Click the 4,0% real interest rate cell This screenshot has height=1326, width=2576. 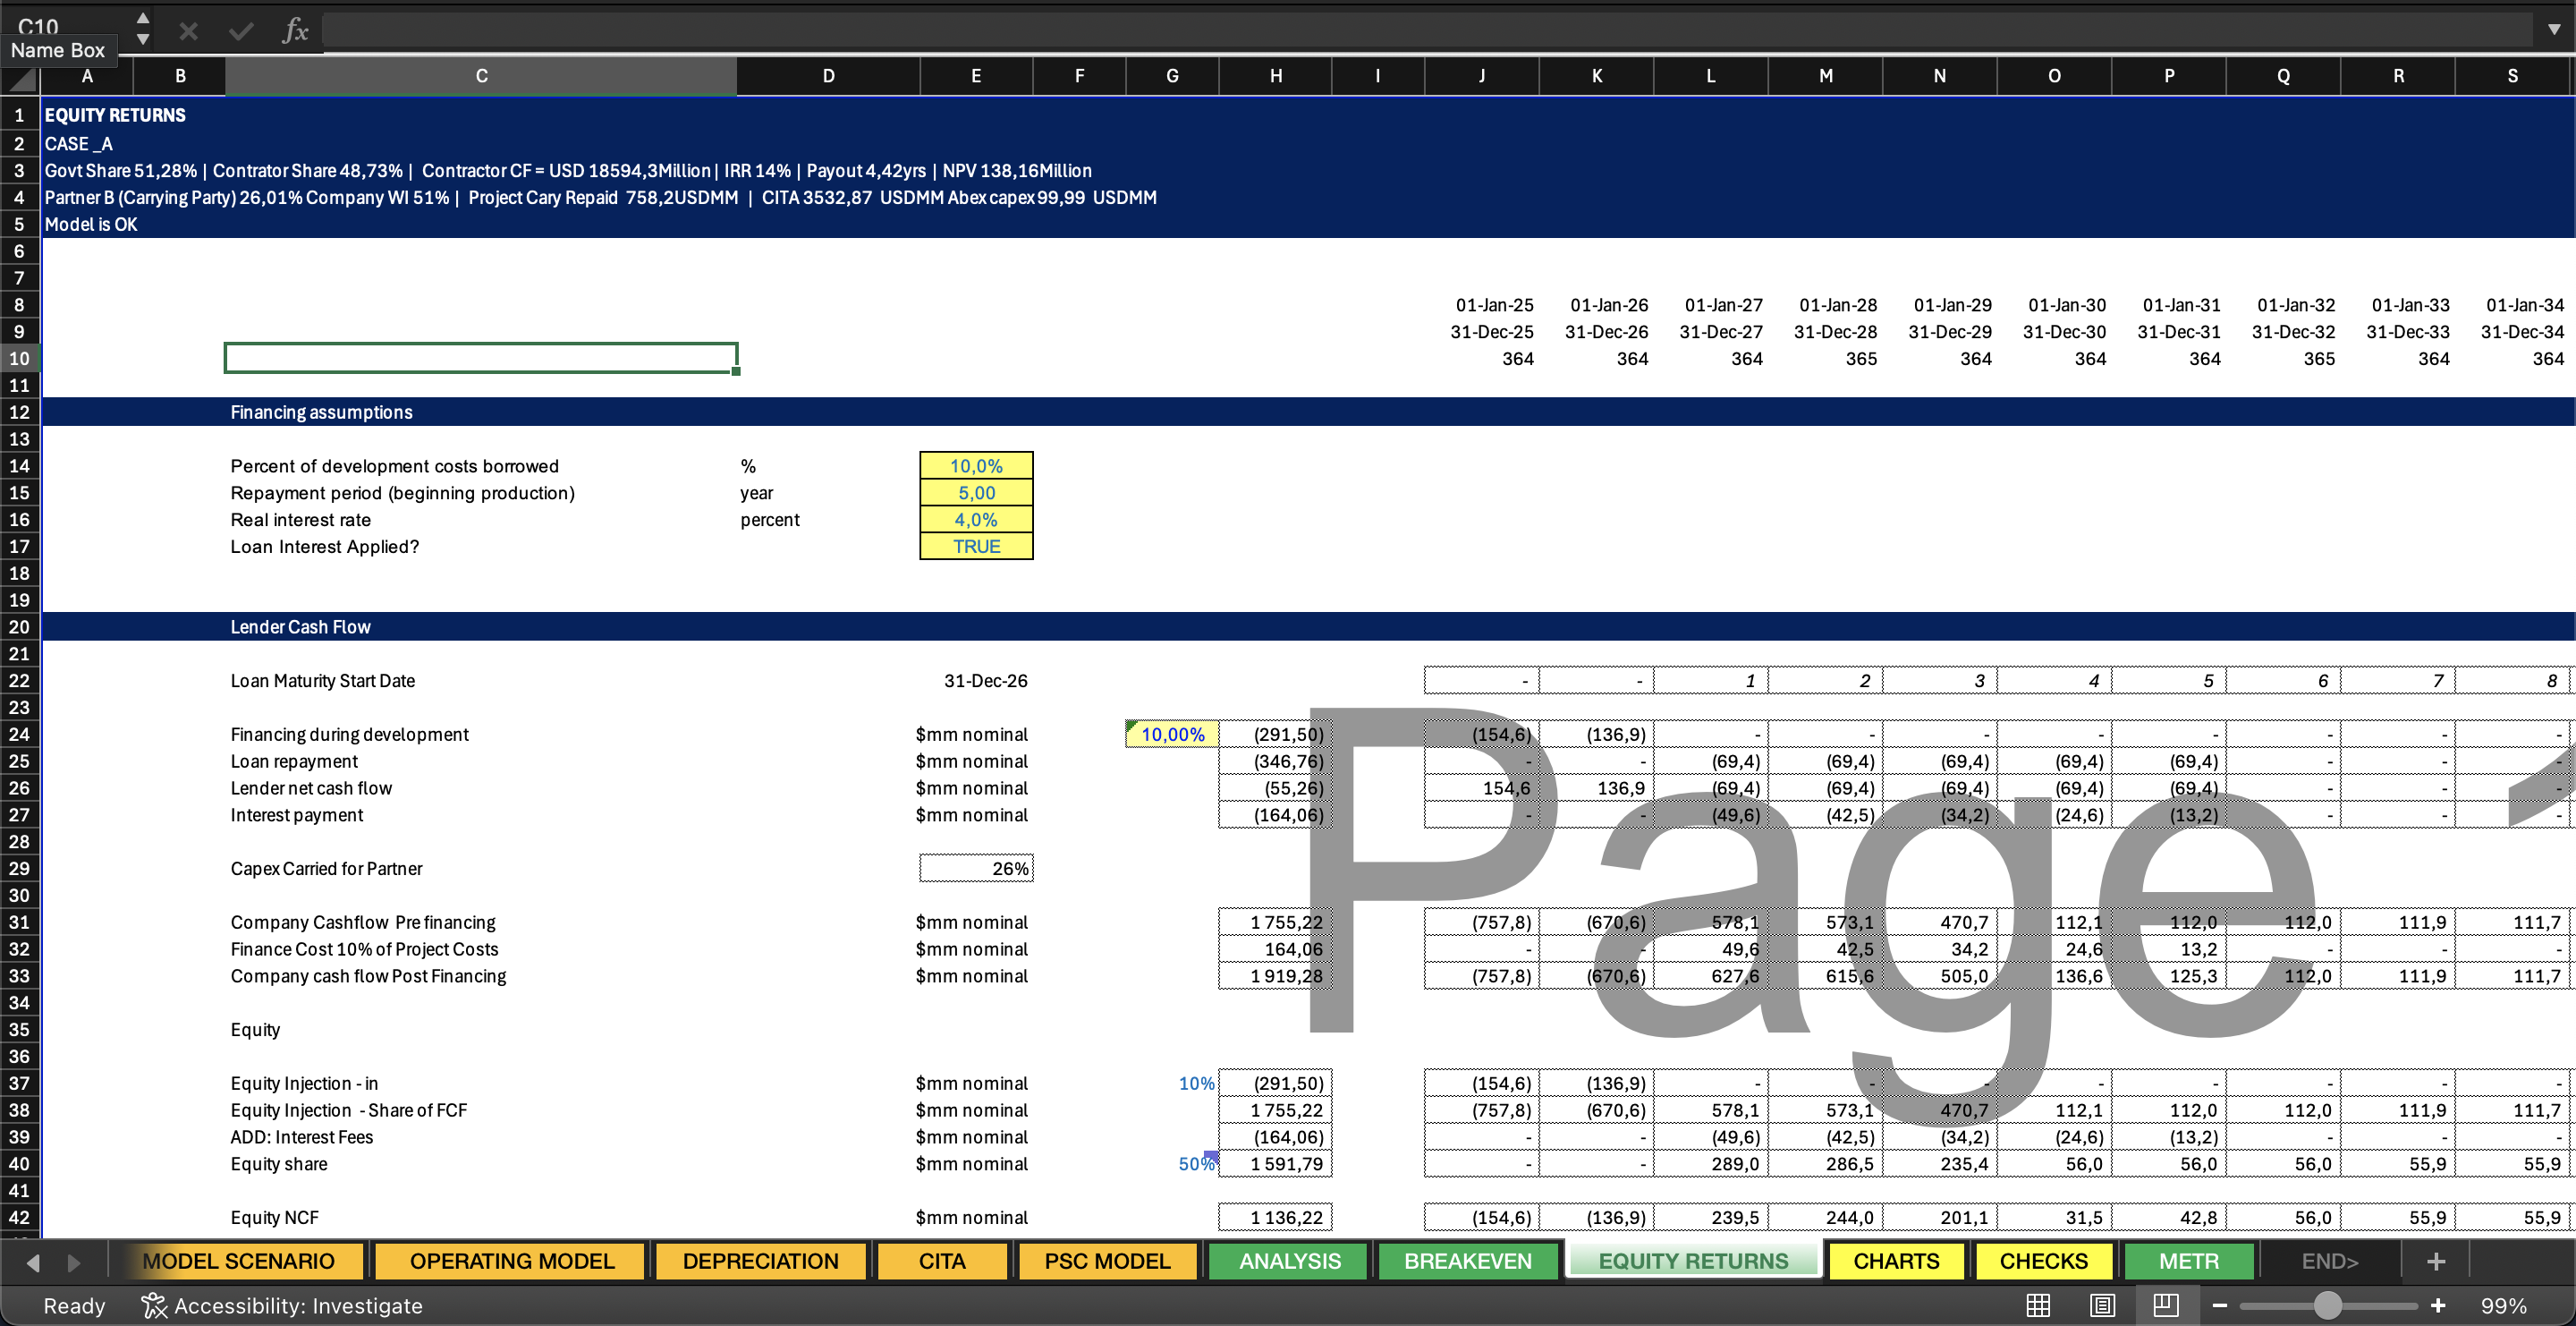point(976,520)
